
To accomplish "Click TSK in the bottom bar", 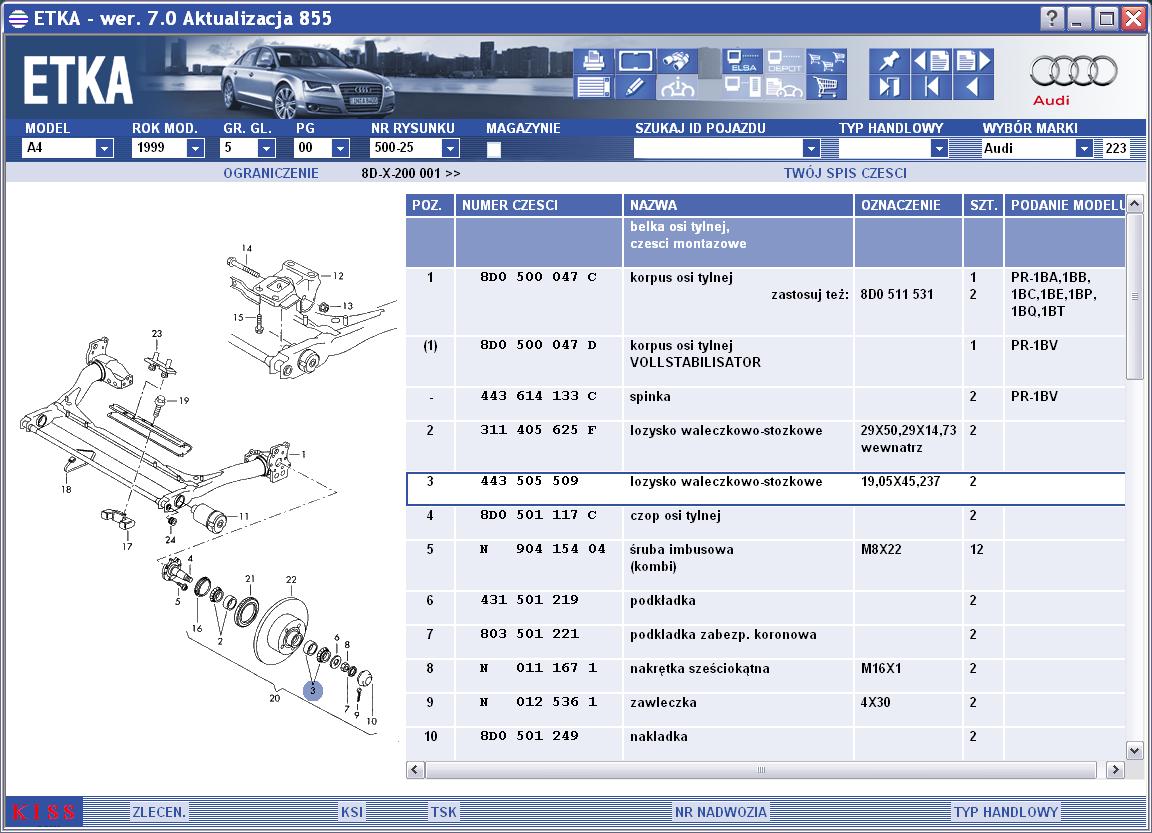I will [443, 812].
